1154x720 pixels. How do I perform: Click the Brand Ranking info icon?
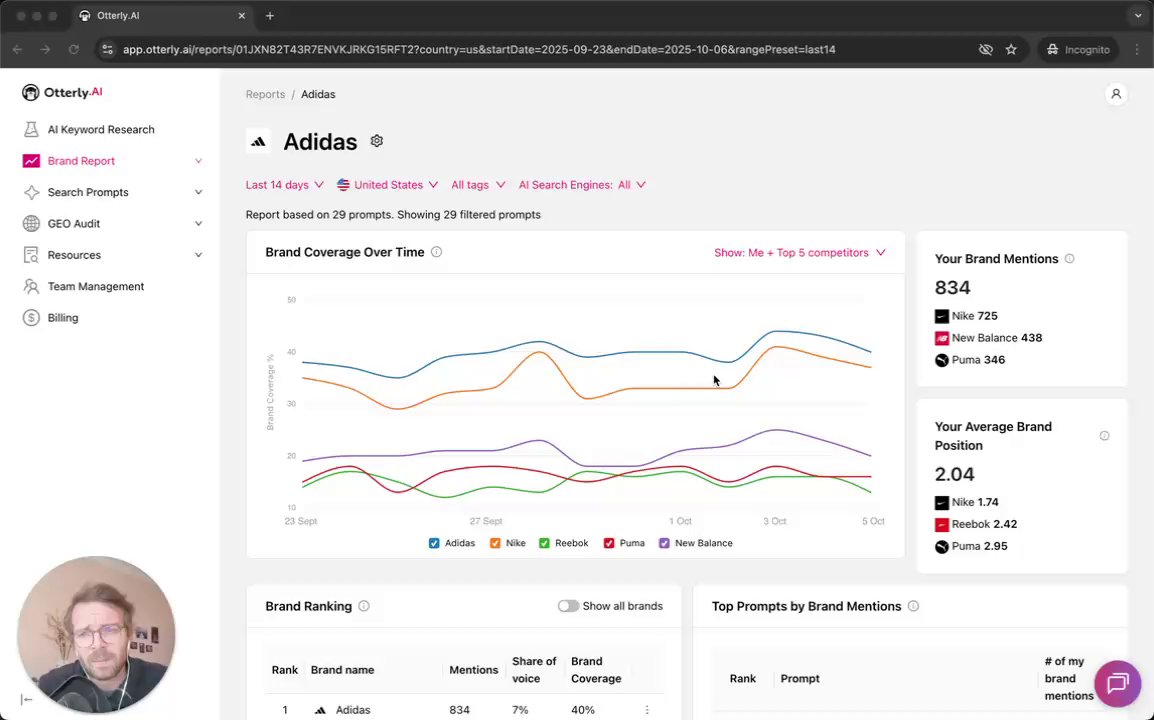[364, 606]
